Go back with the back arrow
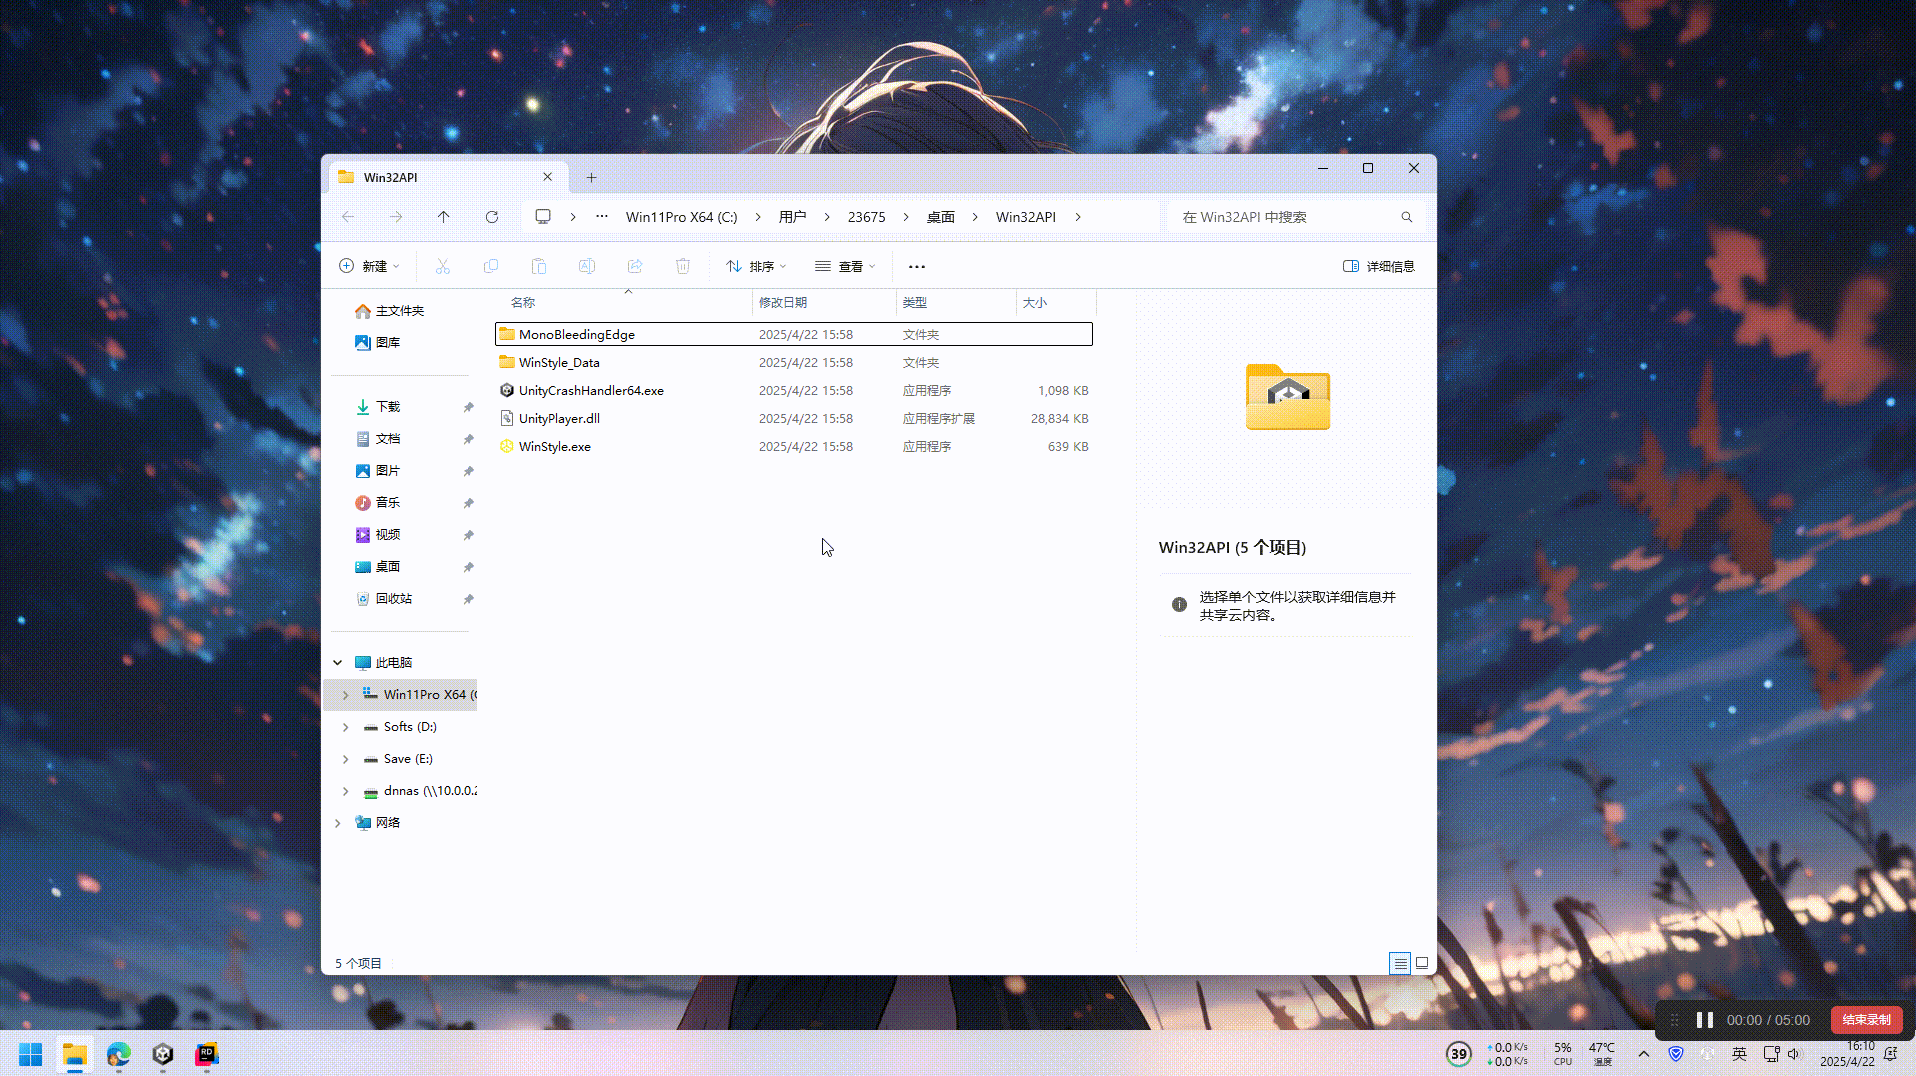This screenshot has height=1076, width=1916. point(348,217)
